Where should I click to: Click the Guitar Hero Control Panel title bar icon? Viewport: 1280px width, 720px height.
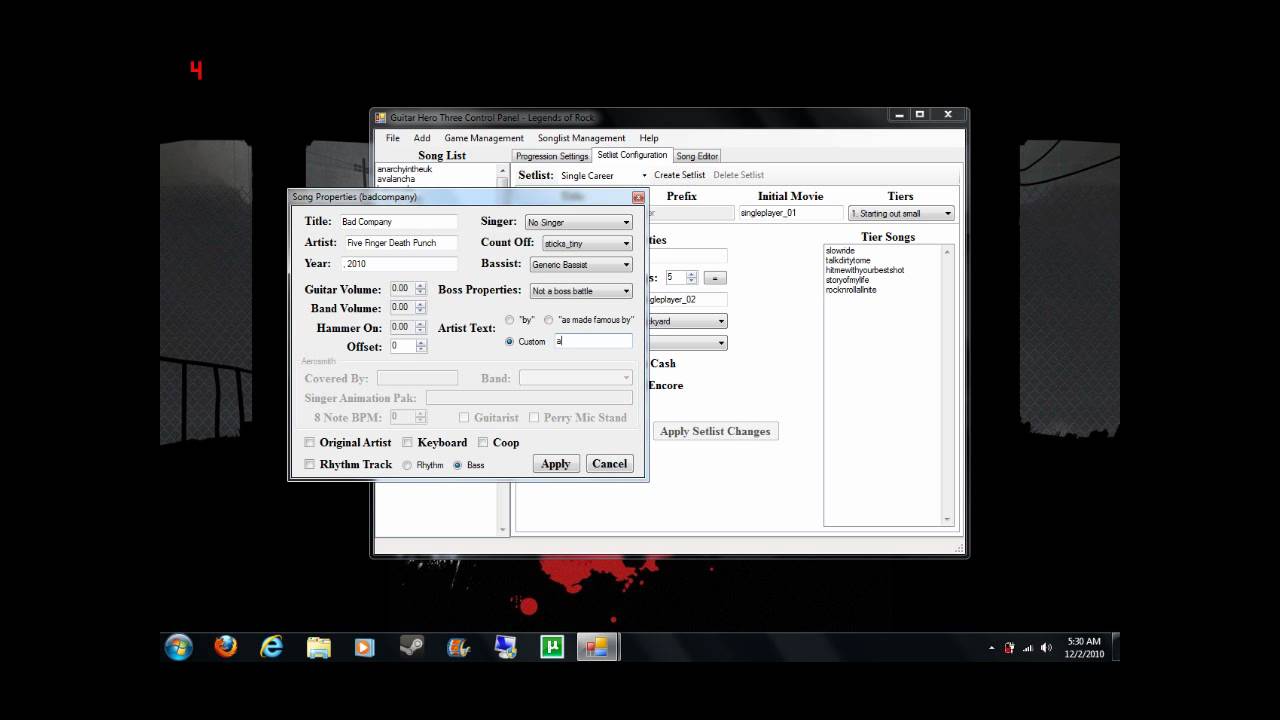(x=381, y=118)
